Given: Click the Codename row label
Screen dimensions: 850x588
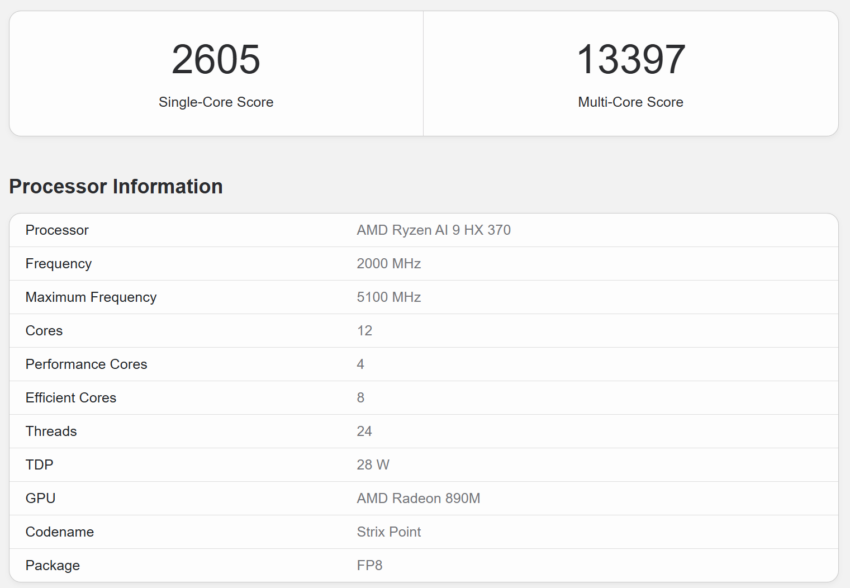Looking at the screenshot, I should [60, 532].
